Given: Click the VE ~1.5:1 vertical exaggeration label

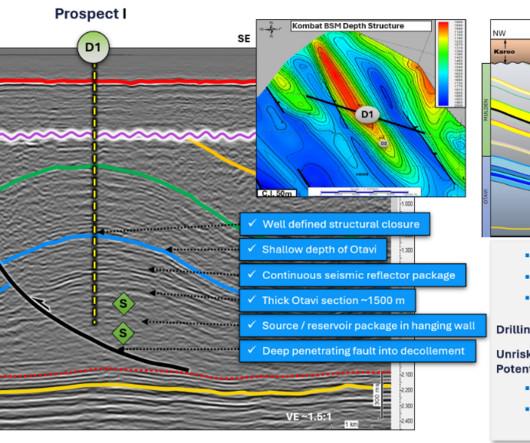Looking at the screenshot, I should tap(308, 417).
